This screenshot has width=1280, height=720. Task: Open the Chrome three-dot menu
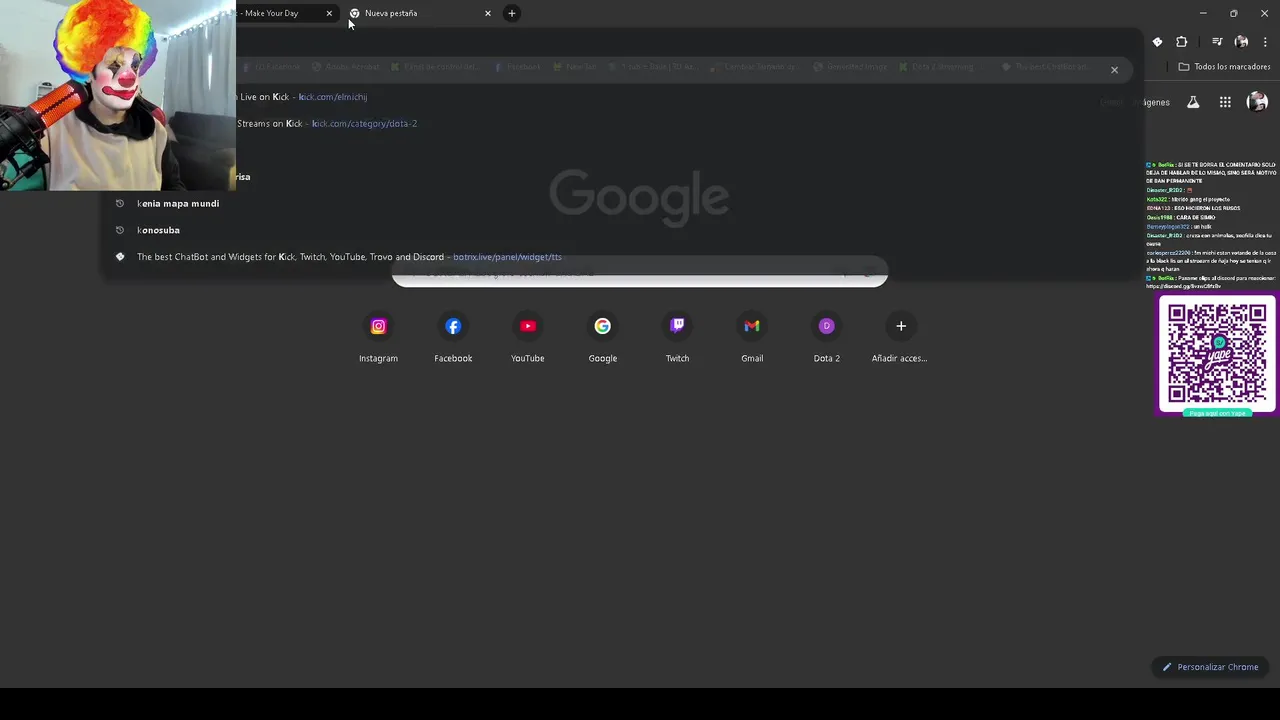[x=1265, y=42]
